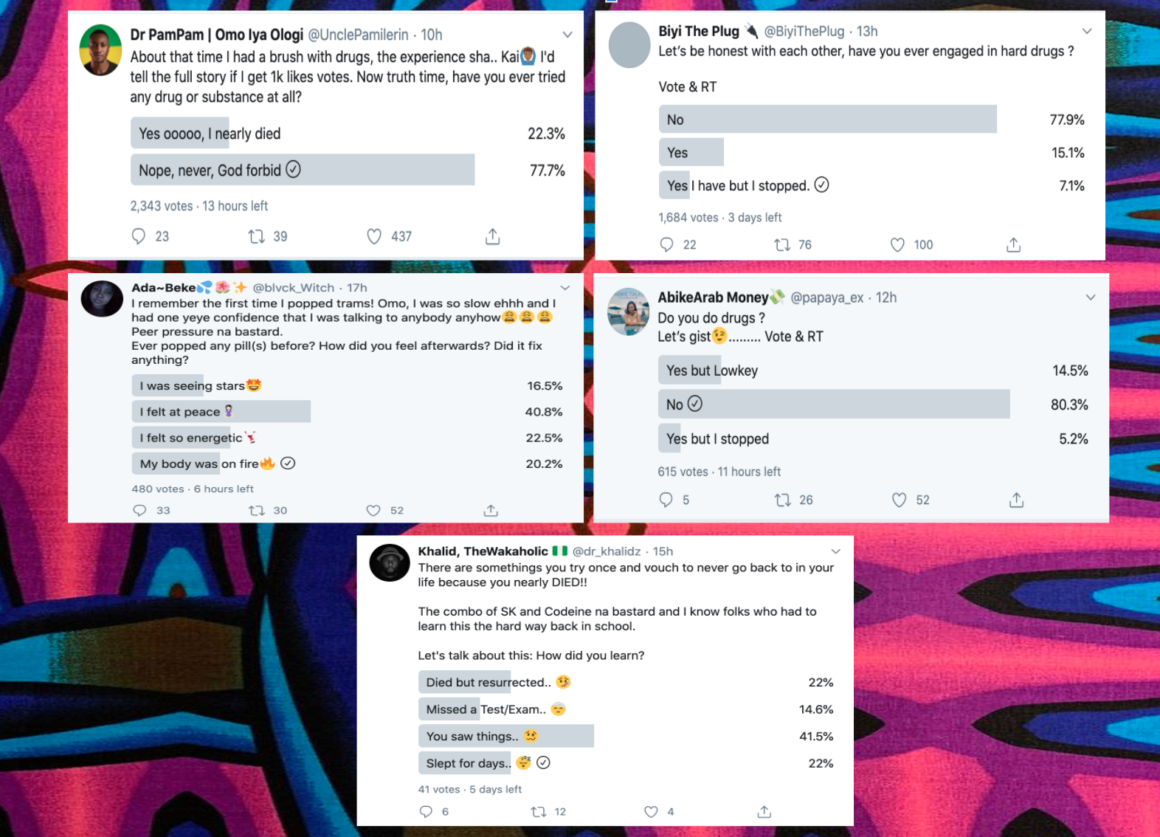Image resolution: width=1160 pixels, height=837 pixels.
Task: Open tweet menu caret on Khalid's tweet
Action: (x=836, y=551)
